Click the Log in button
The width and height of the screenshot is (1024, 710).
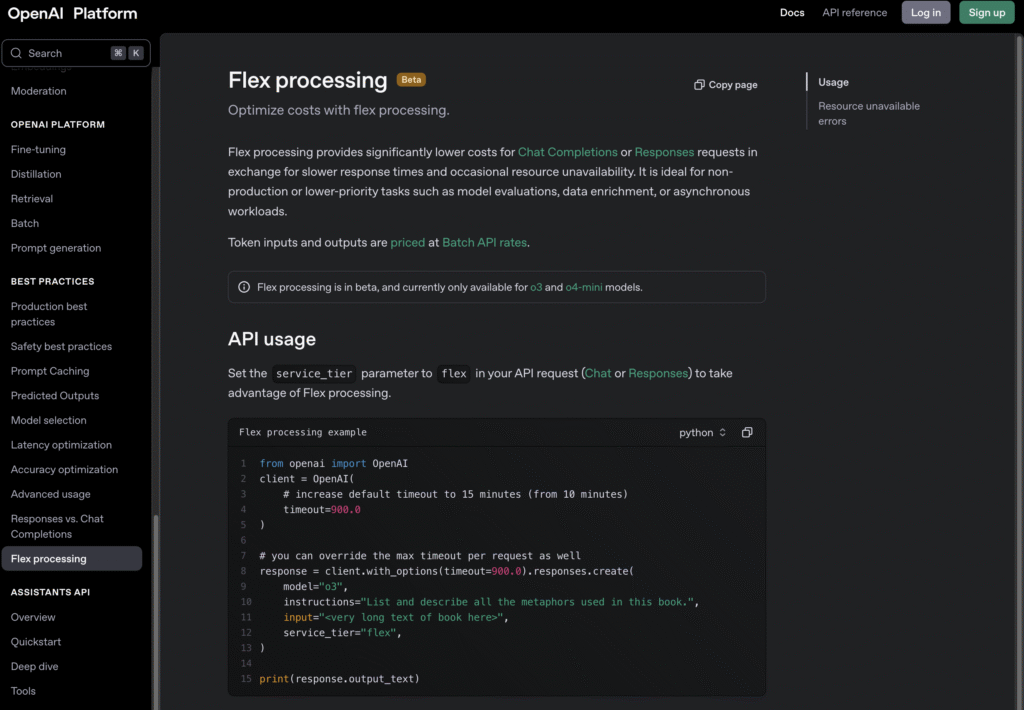tap(925, 12)
